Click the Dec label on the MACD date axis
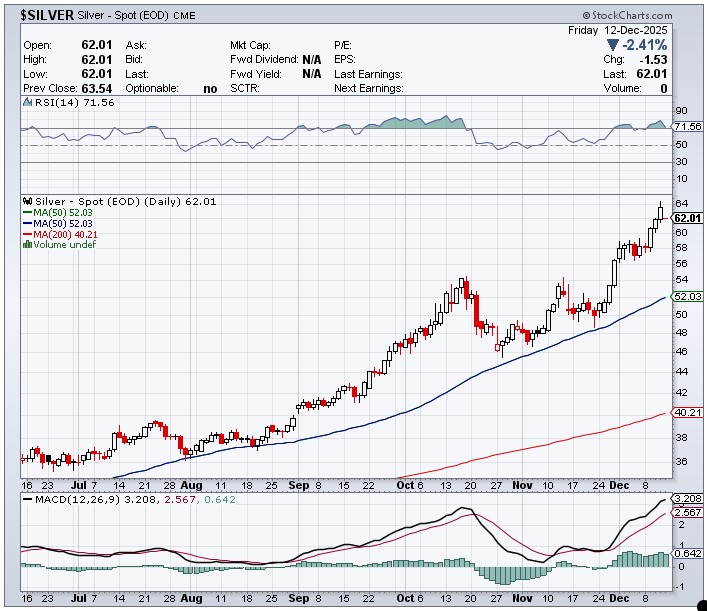The width and height of the screenshot is (707, 611). point(621,597)
